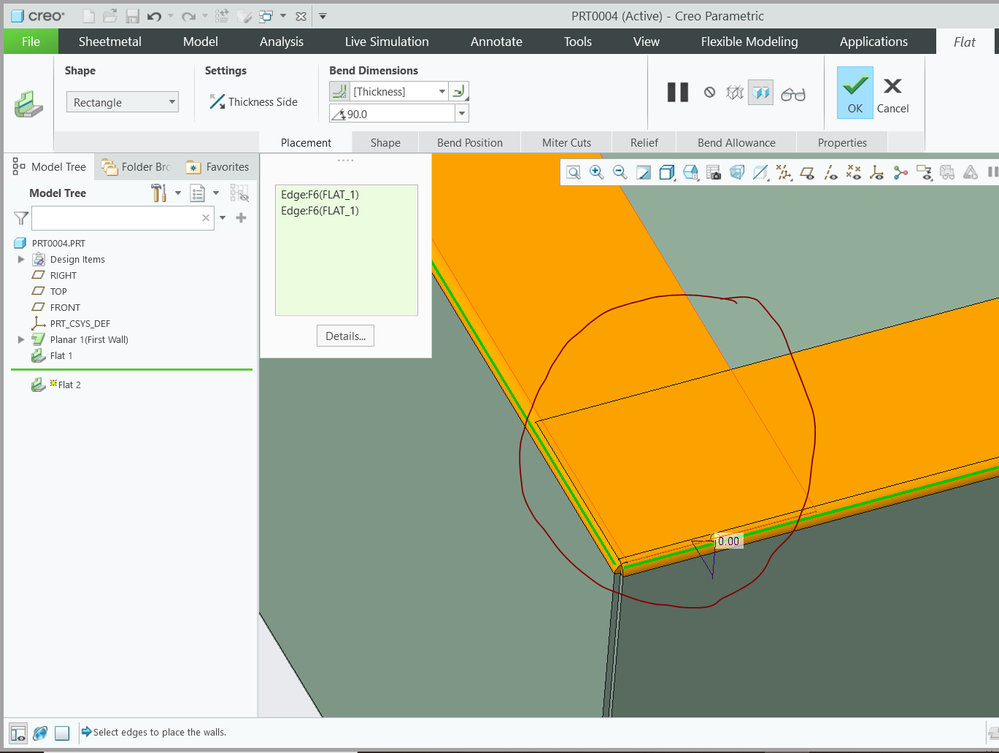Click the green OK checkmark button
The height and width of the screenshot is (753, 999).
(855, 92)
